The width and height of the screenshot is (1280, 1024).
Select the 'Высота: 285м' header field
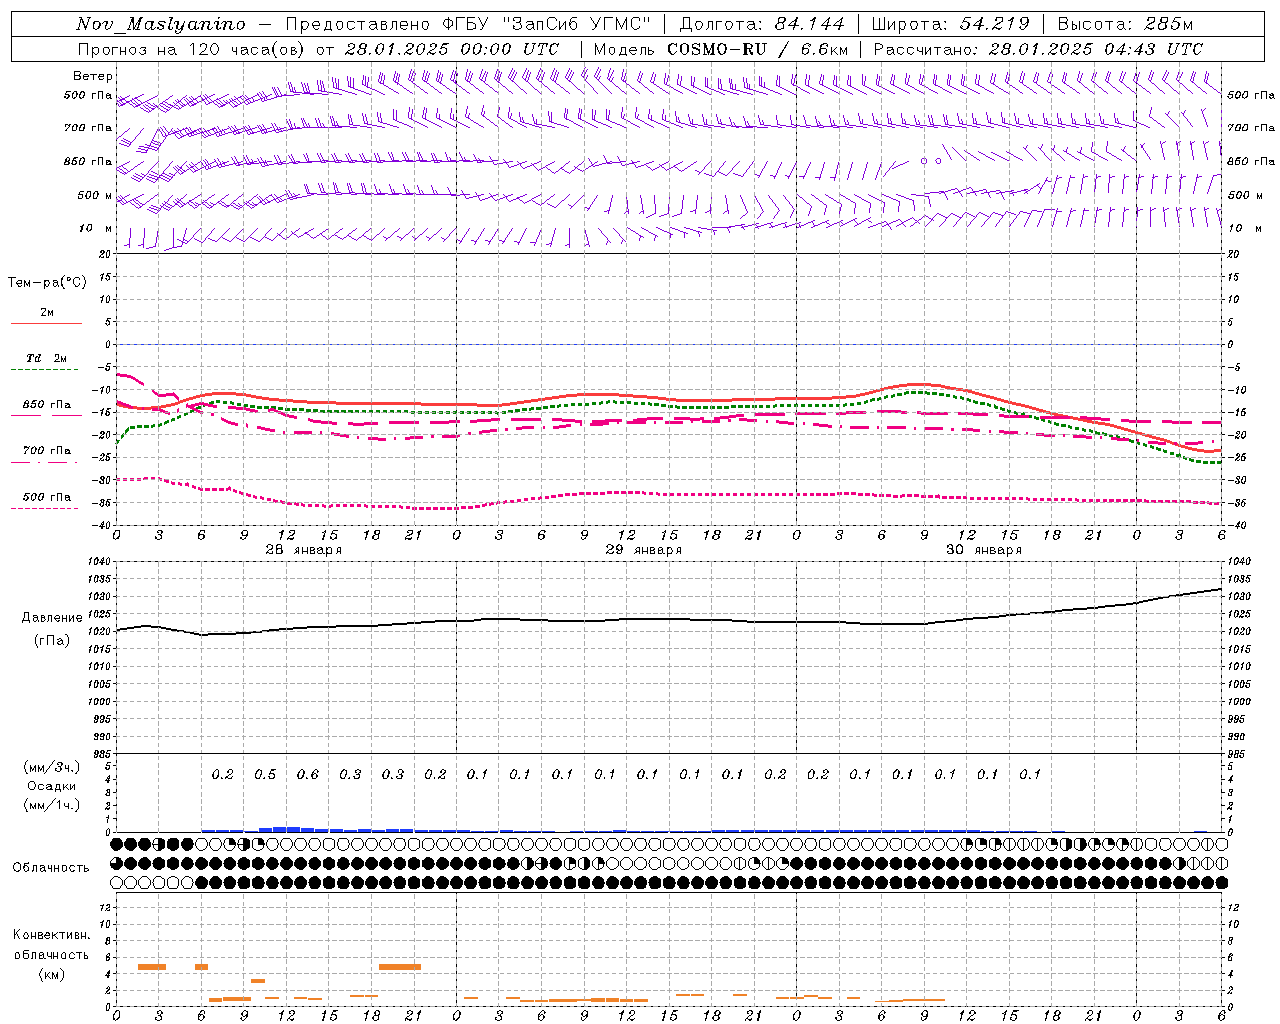coord(1126,24)
